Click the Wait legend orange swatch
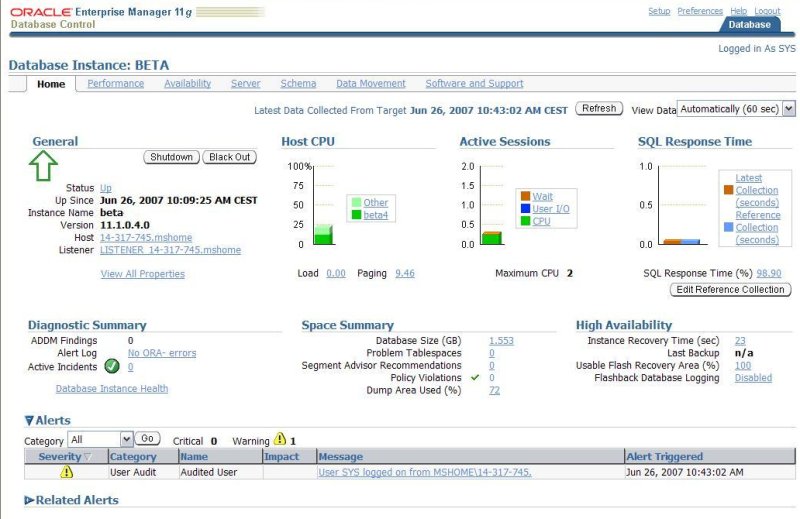This screenshot has width=800, height=519. click(525, 196)
